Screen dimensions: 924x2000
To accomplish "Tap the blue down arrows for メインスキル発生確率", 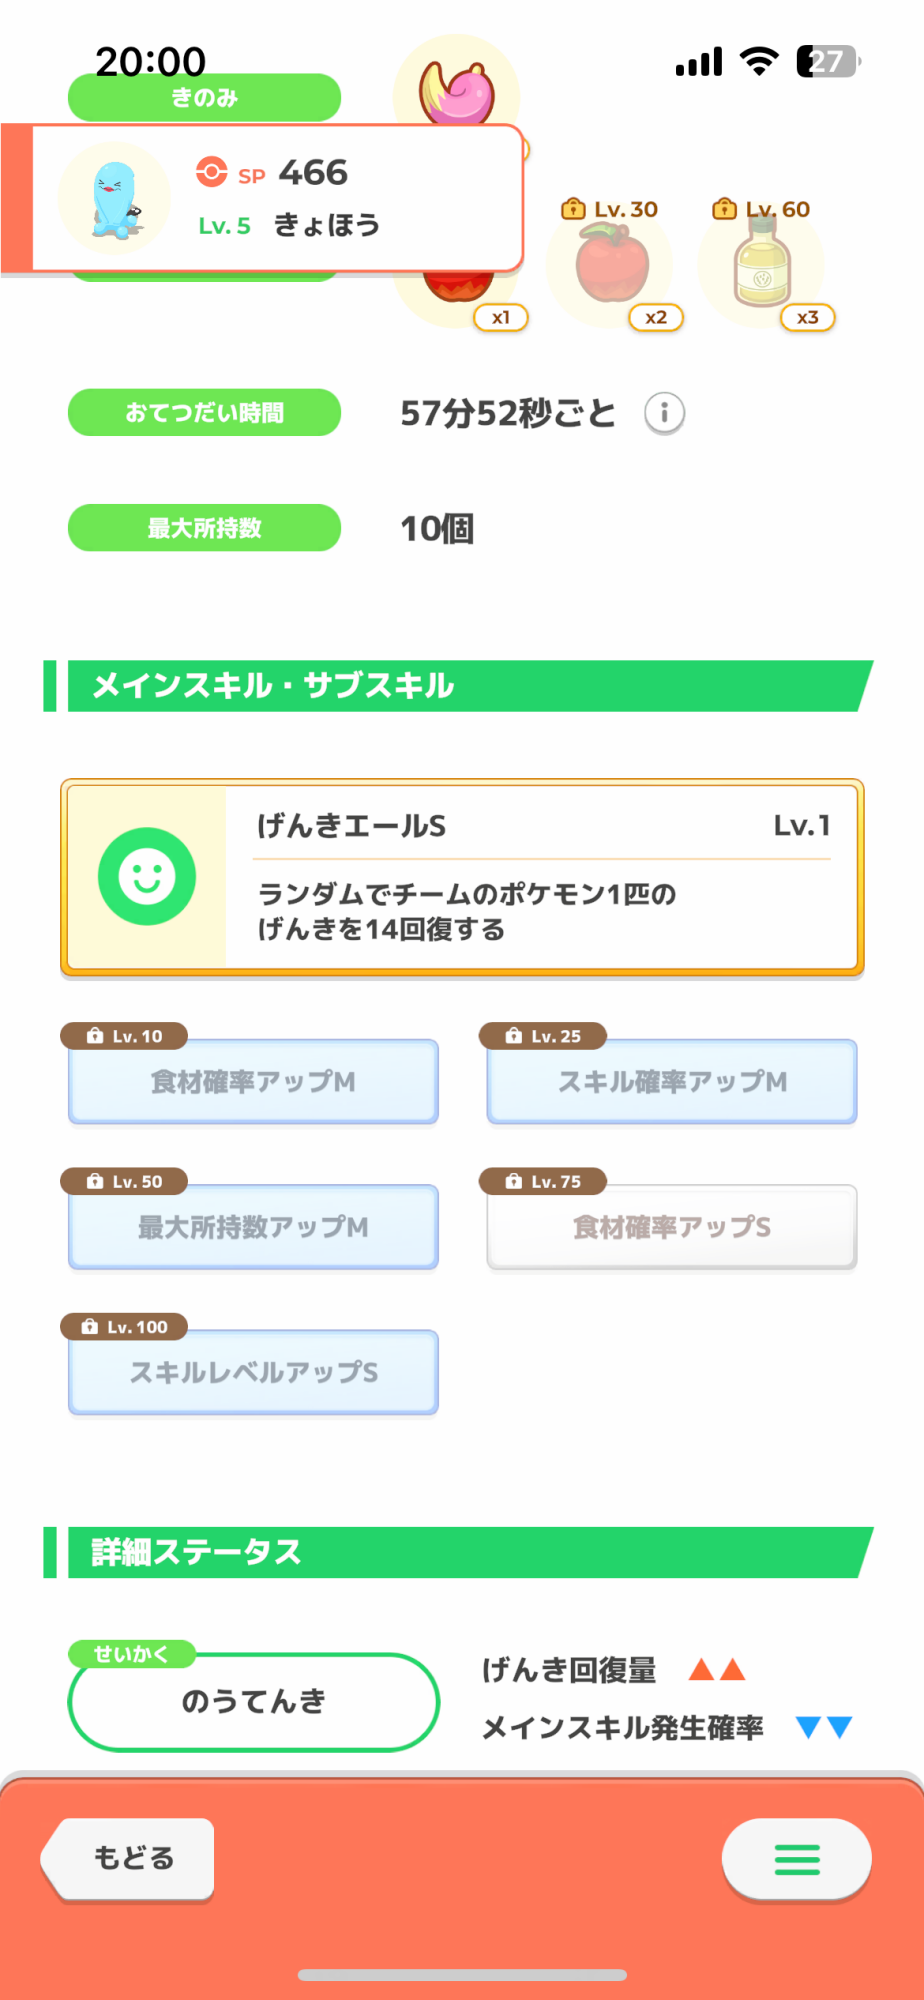I will 823,1727.
